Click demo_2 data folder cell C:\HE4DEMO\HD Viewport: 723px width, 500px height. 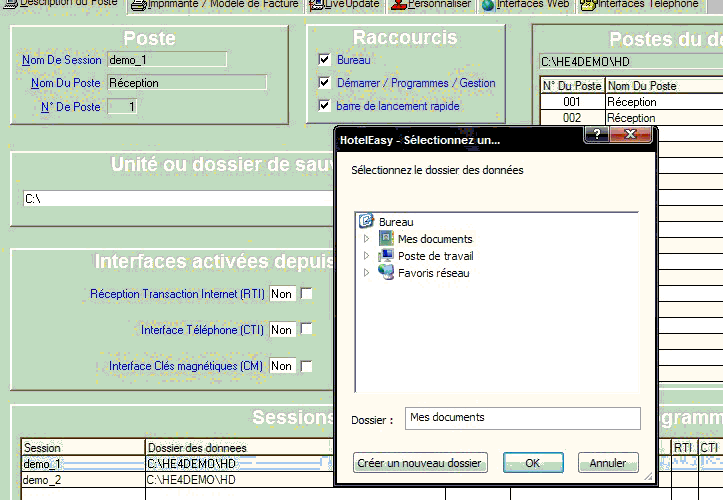(239, 480)
